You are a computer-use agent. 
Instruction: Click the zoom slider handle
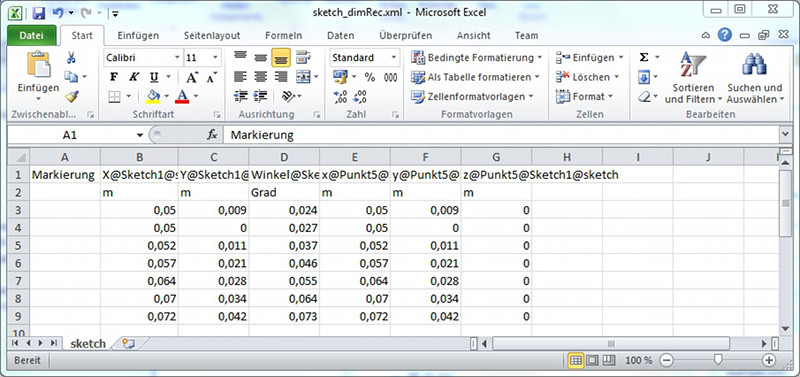point(718,360)
